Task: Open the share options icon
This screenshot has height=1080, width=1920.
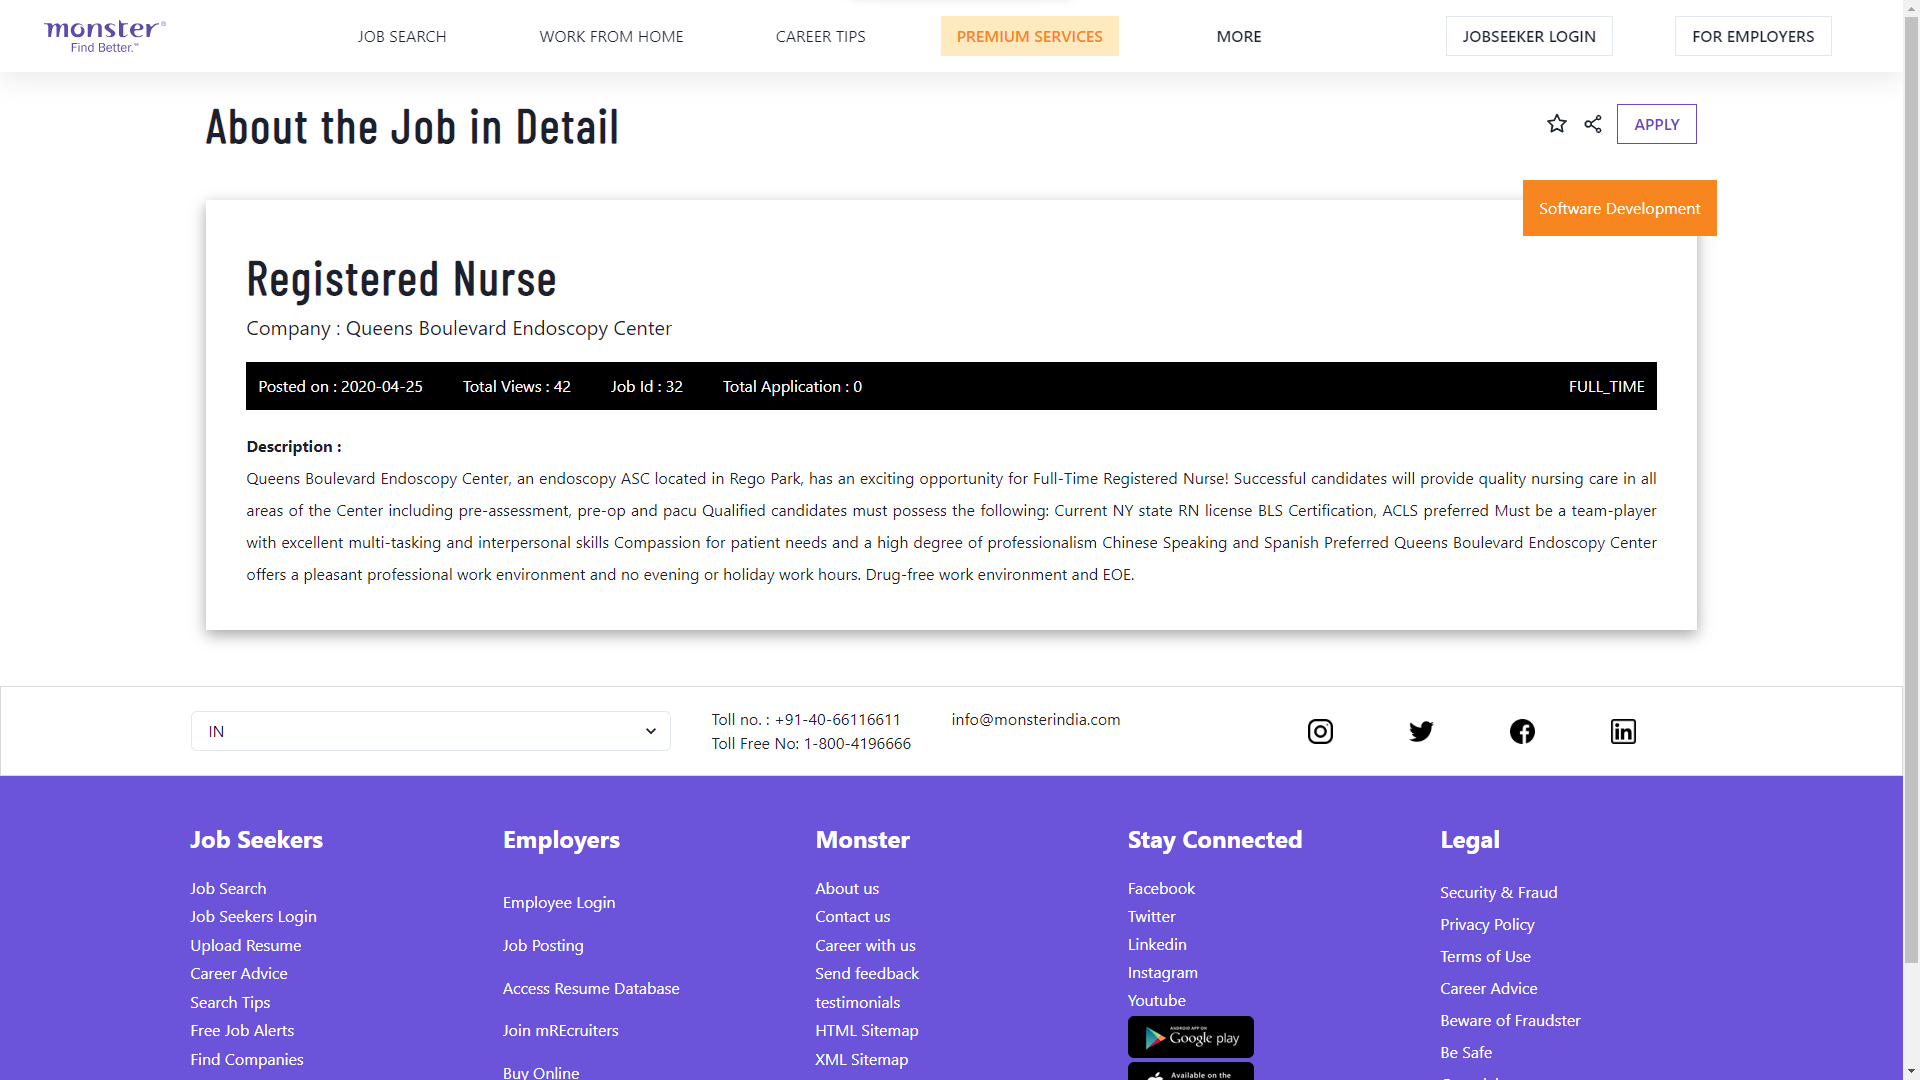Action: click(1593, 123)
